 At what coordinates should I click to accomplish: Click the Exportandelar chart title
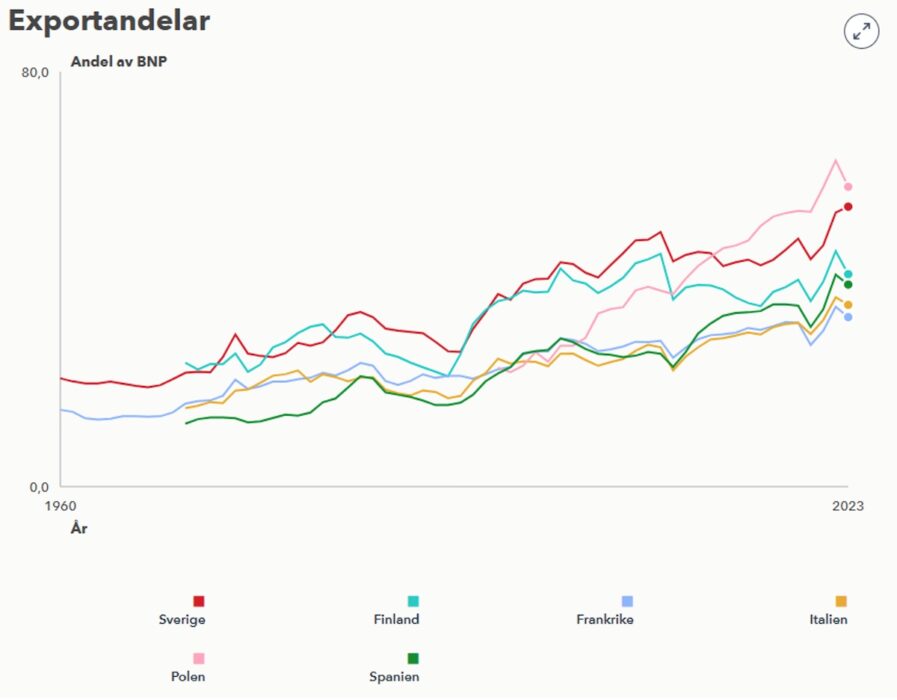(x=109, y=21)
